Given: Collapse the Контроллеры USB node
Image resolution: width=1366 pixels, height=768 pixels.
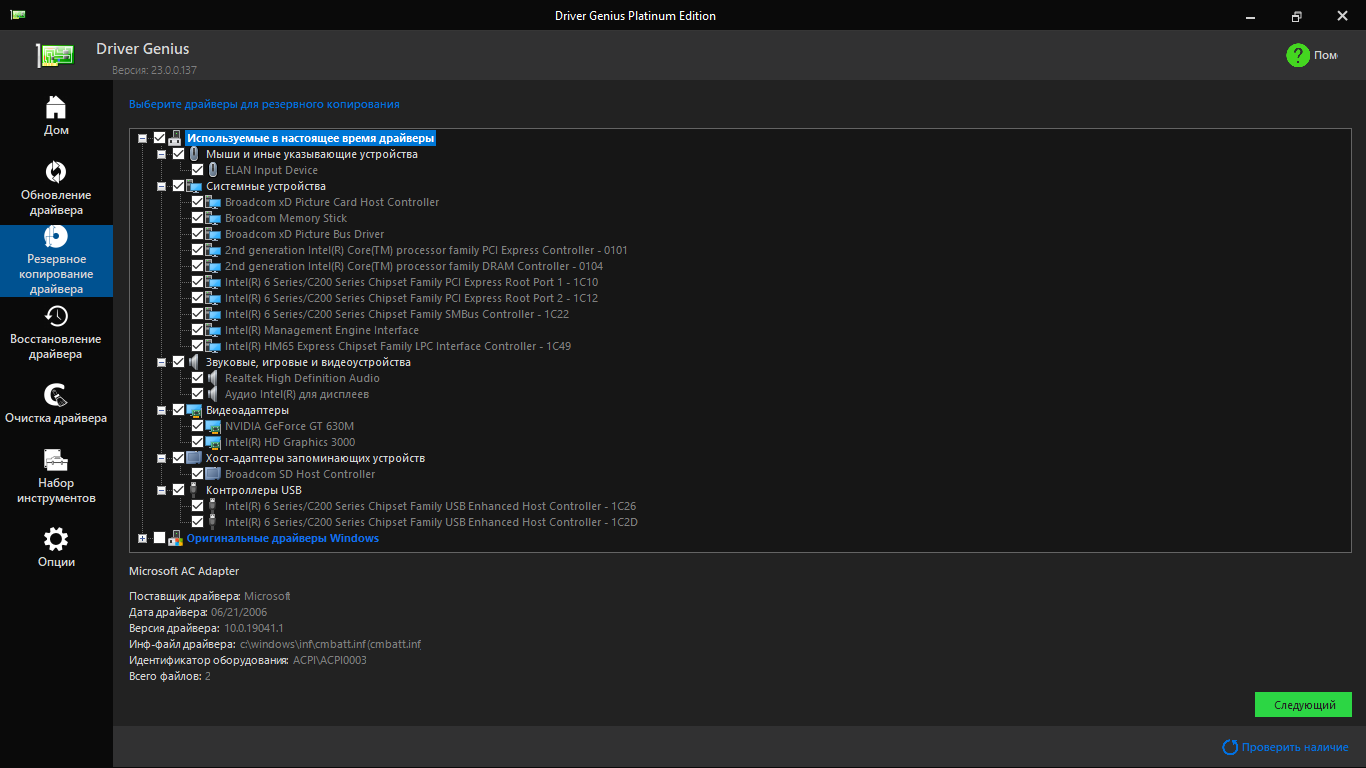Looking at the screenshot, I should [x=162, y=490].
